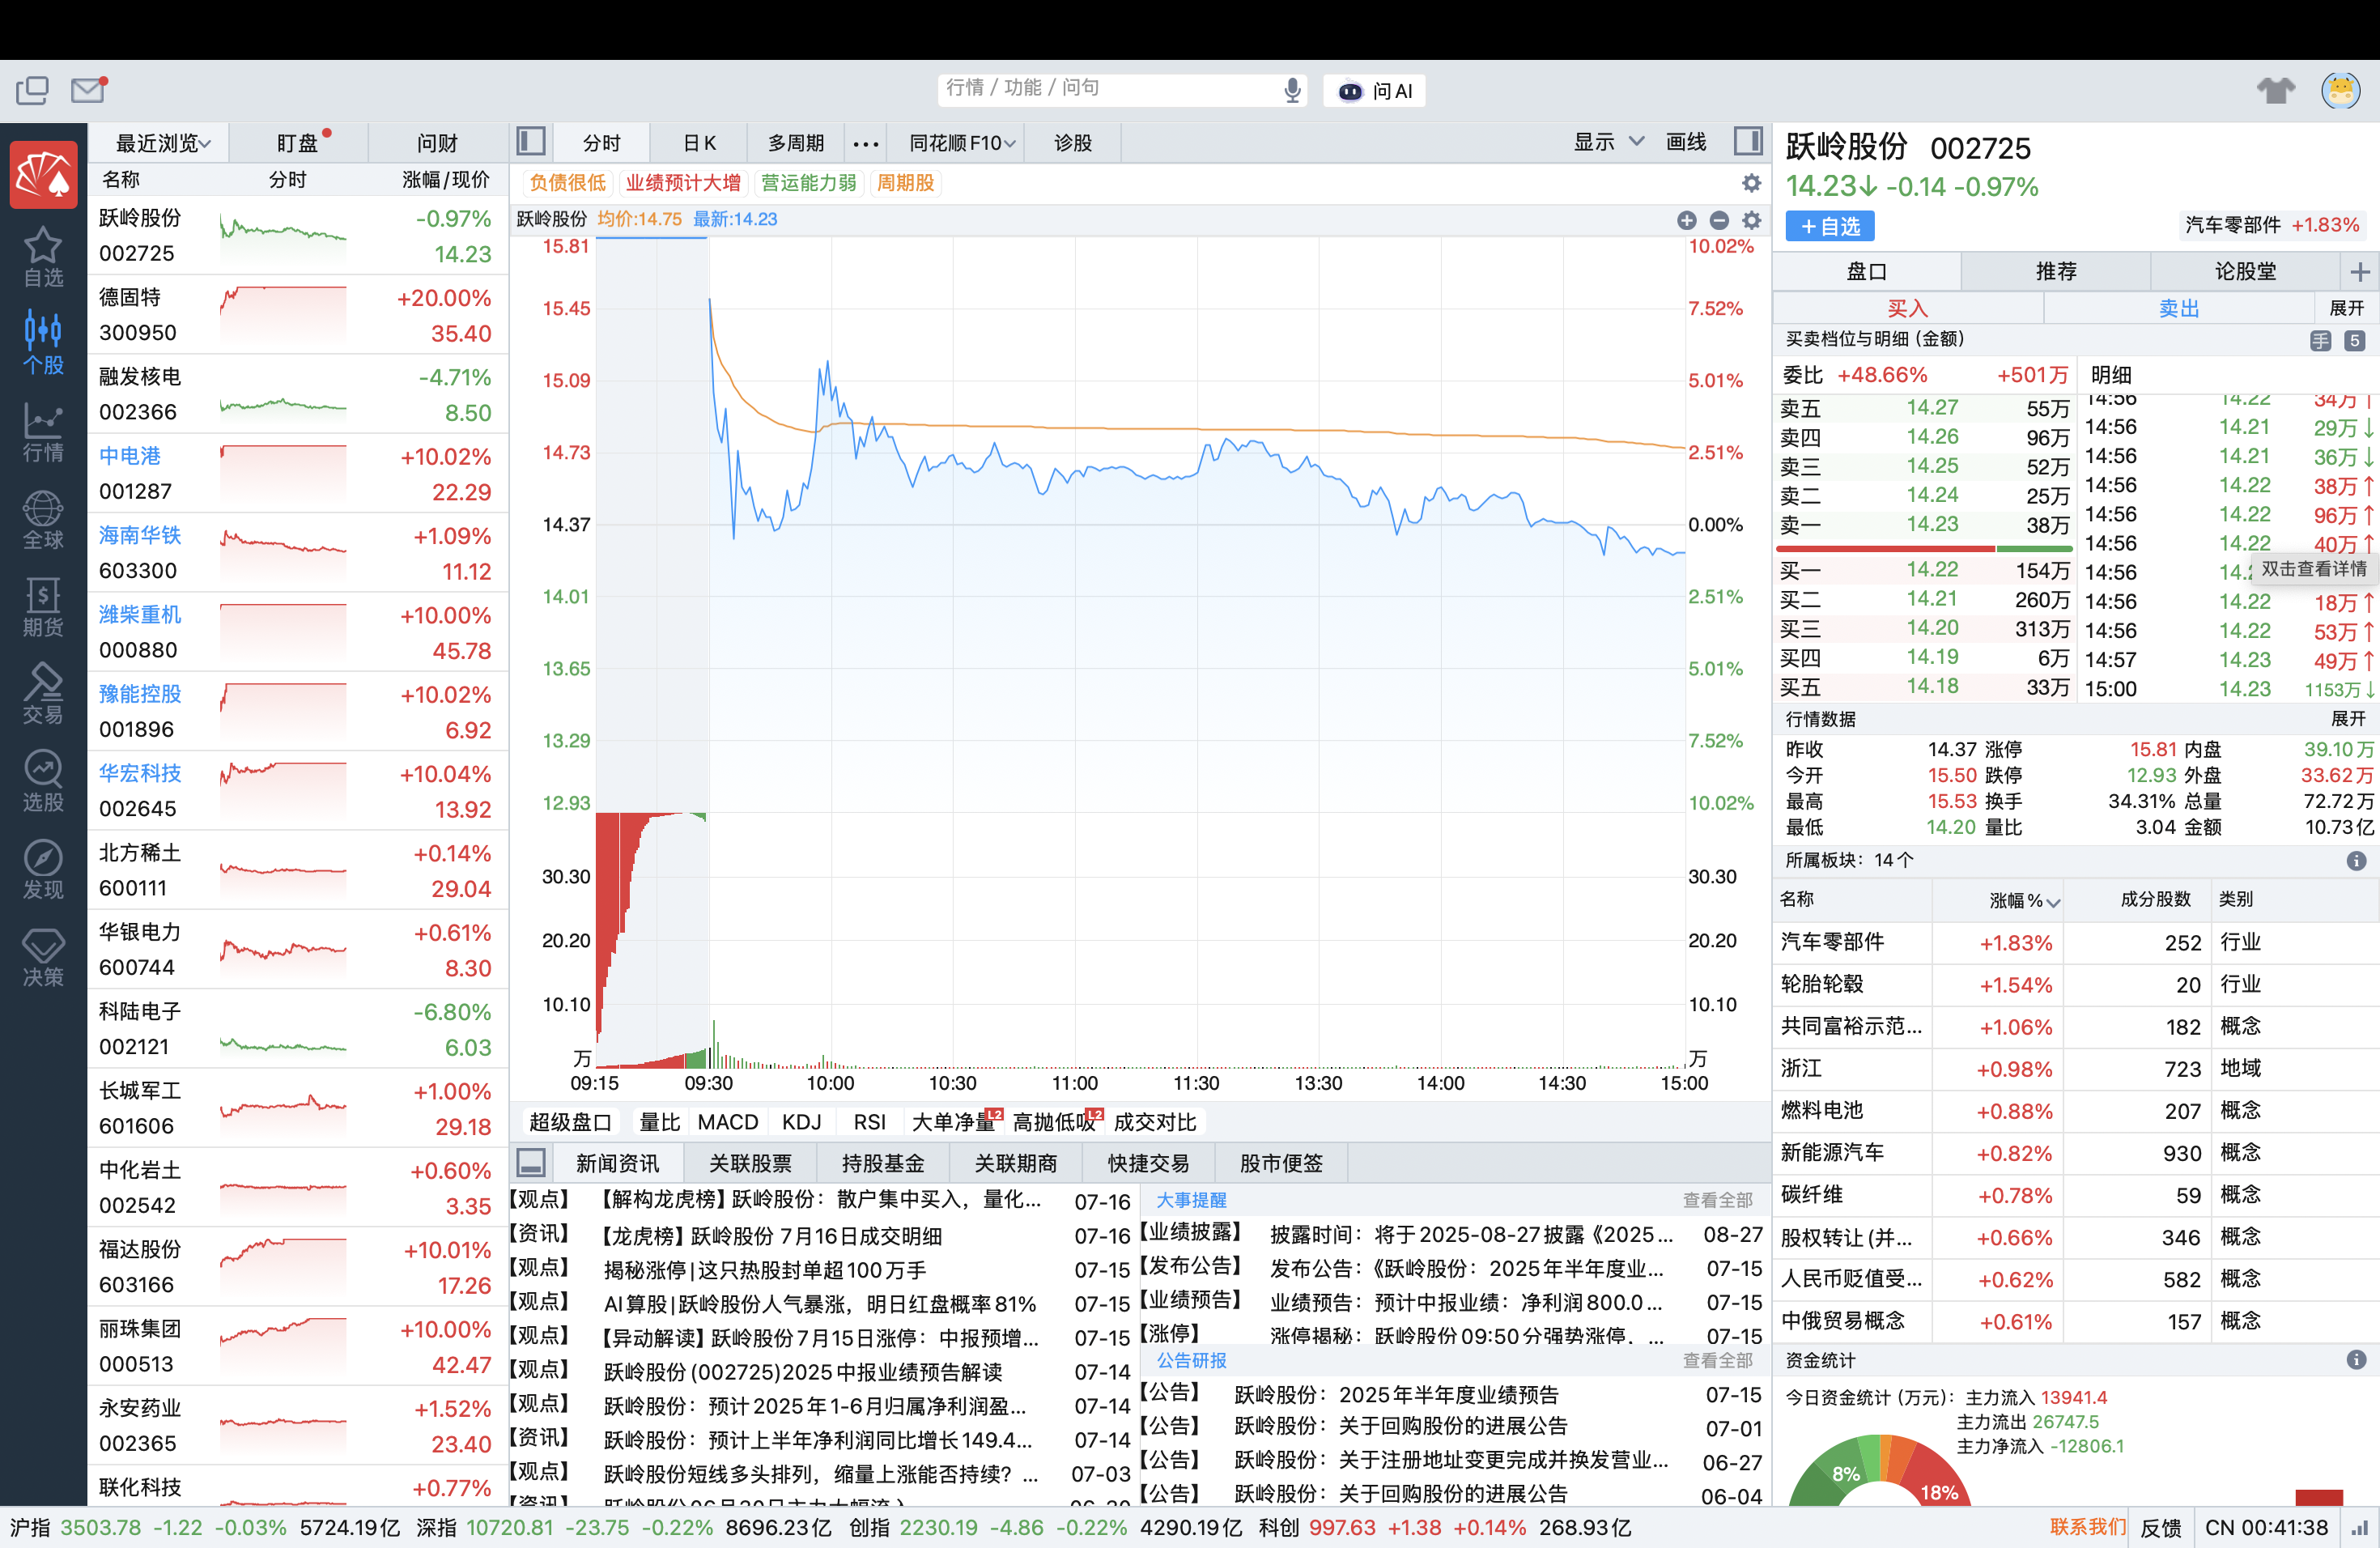2380x1548 pixels.
Task: Expand the 最近浏览 dropdown
Action: click(x=163, y=143)
